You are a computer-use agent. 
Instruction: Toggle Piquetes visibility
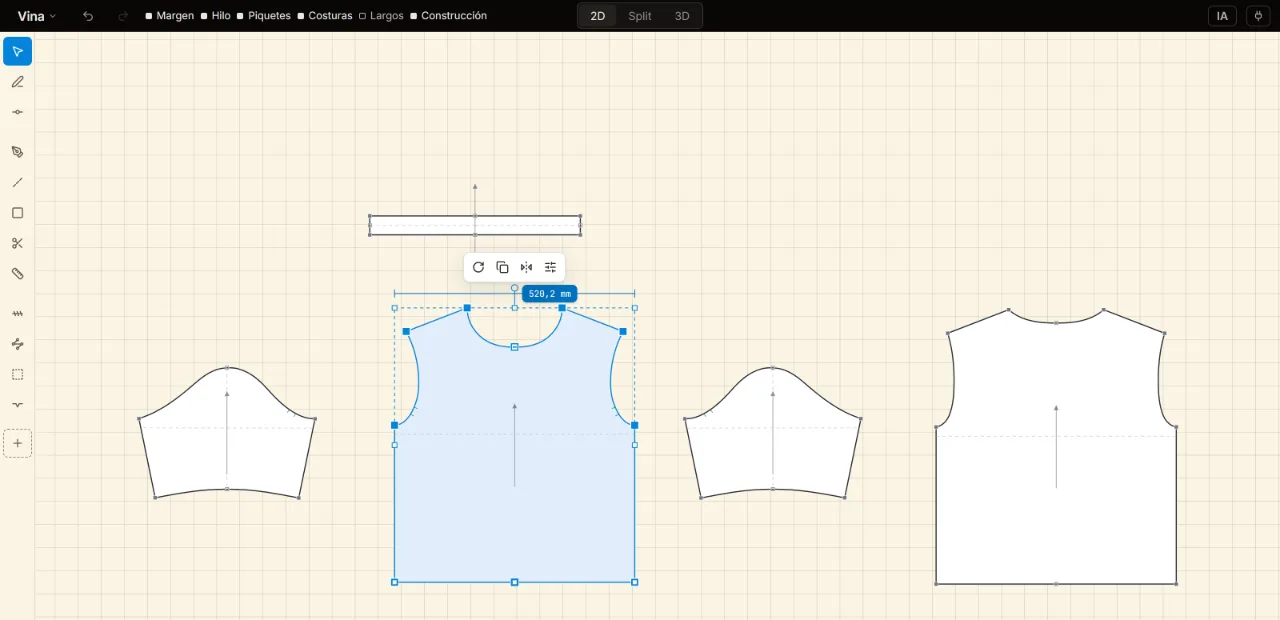point(263,16)
